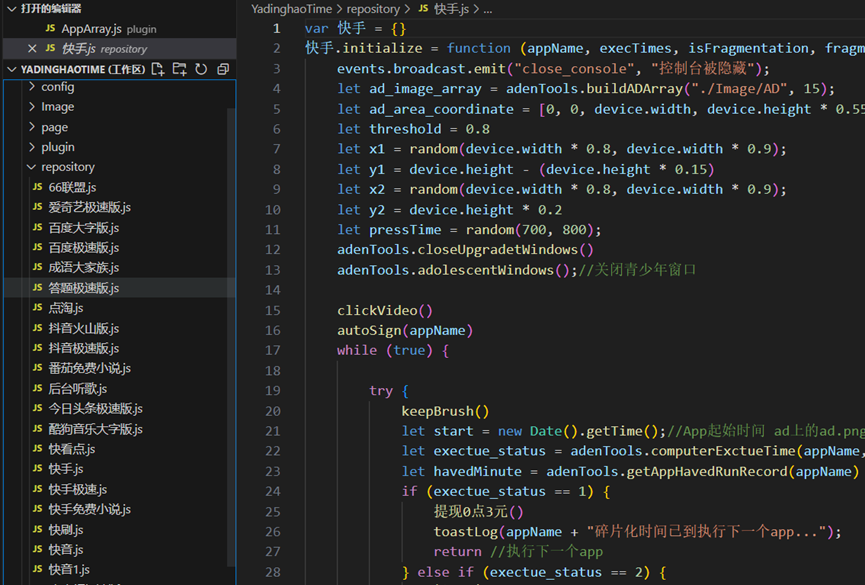Open the file 成语大家族.js
Viewport: 865px width, 585px height.
[x=84, y=267]
